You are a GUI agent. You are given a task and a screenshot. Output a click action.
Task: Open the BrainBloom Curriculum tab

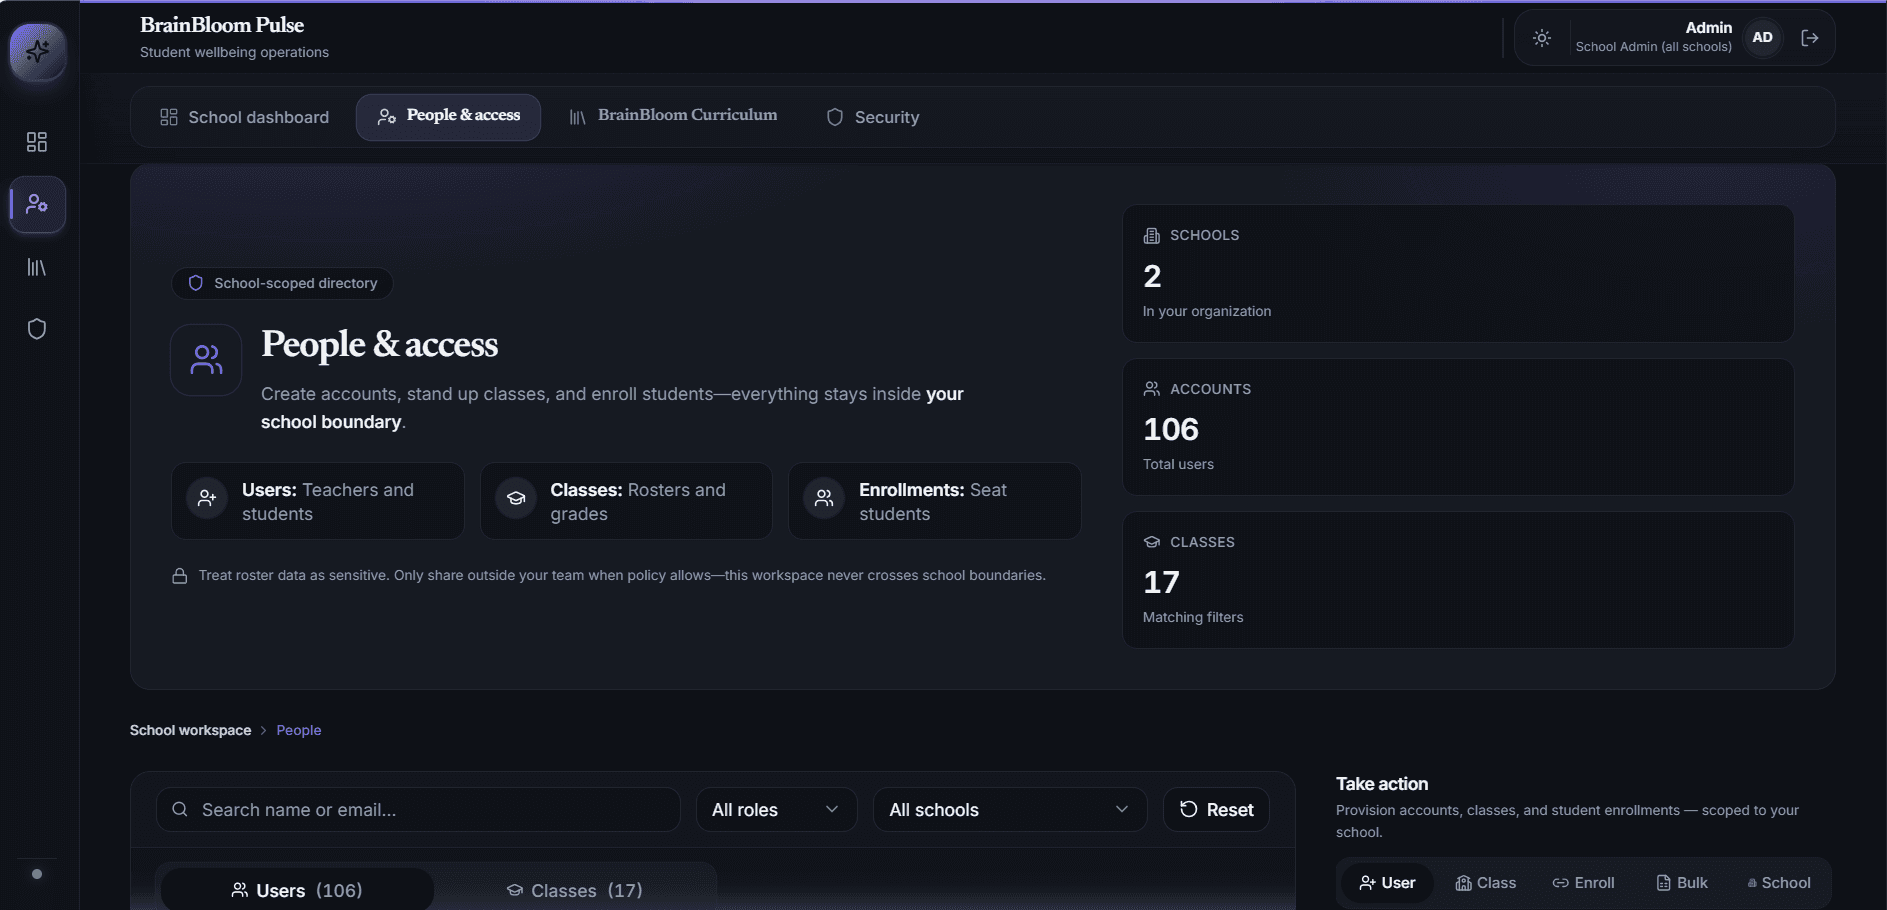[x=674, y=117]
